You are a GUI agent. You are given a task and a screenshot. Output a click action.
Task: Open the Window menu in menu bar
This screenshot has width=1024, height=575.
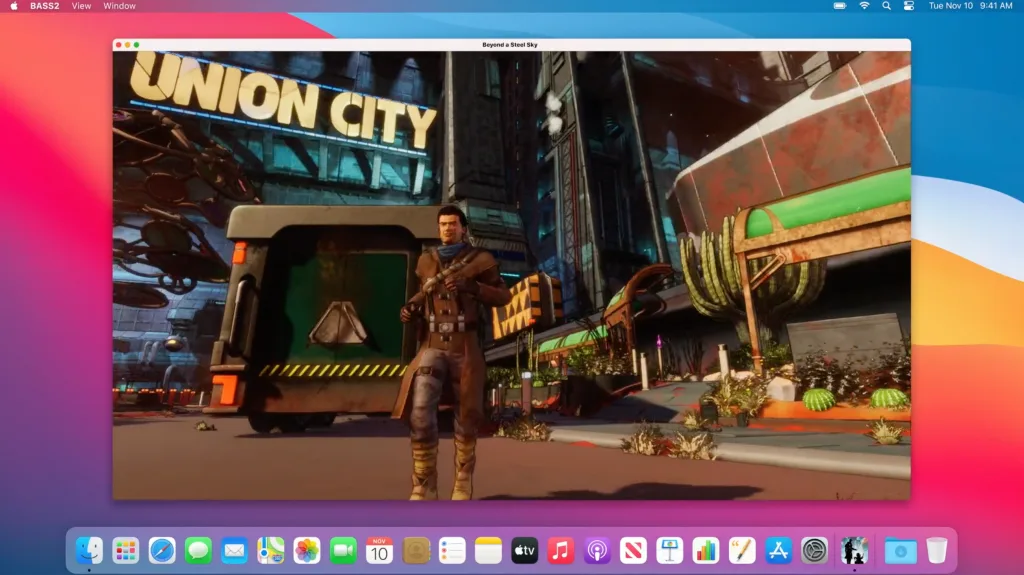pyautogui.click(x=120, y=6)
